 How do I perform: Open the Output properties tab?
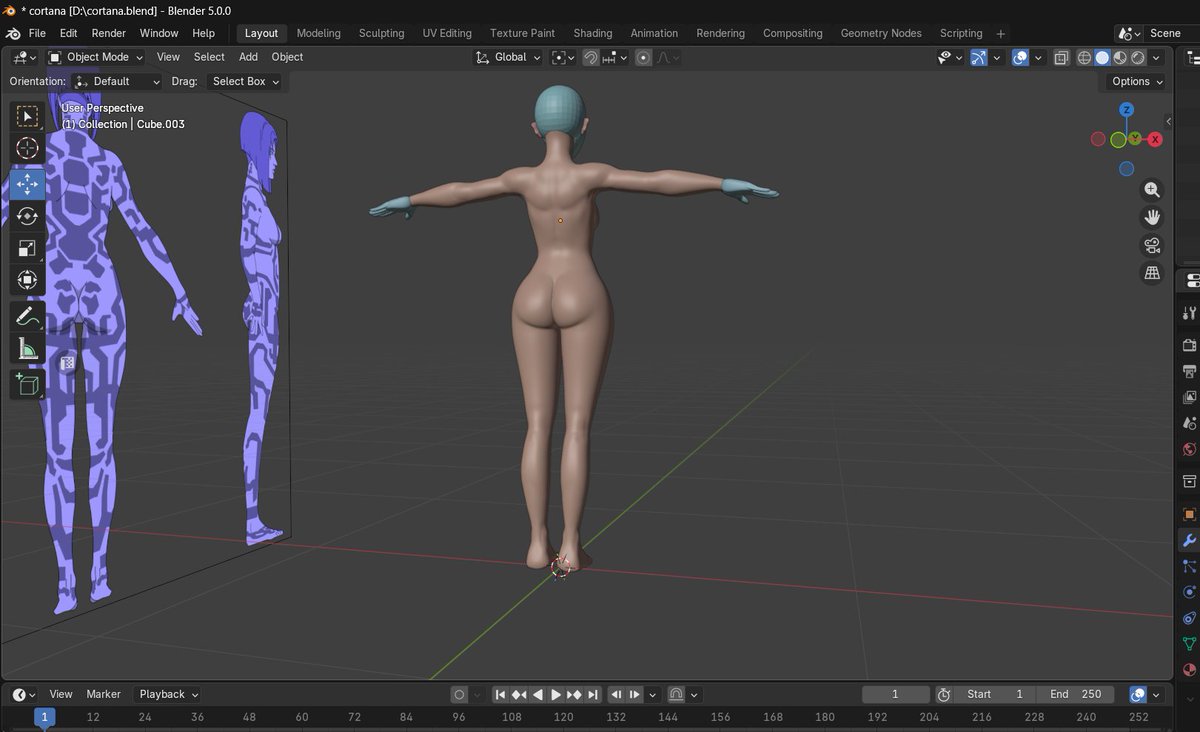1189,372
